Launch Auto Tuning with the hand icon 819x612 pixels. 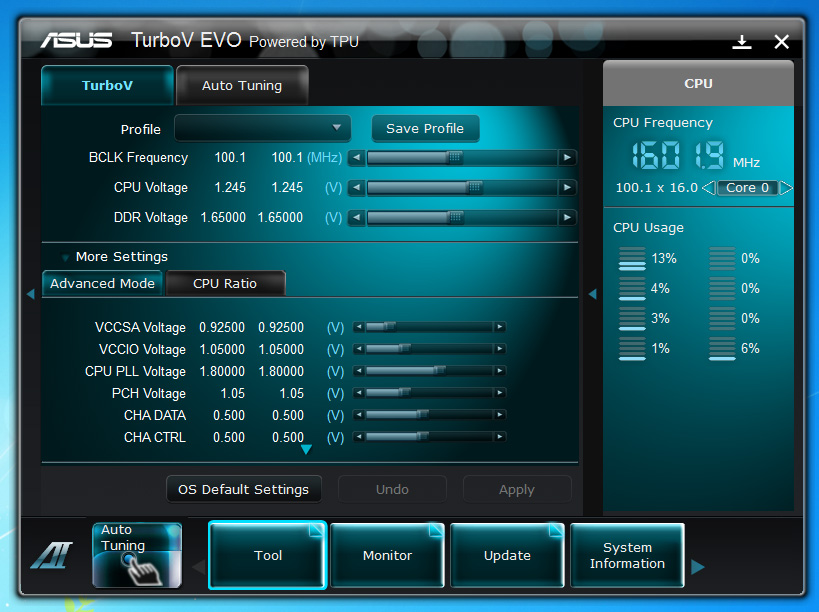[x=137, y=555]
